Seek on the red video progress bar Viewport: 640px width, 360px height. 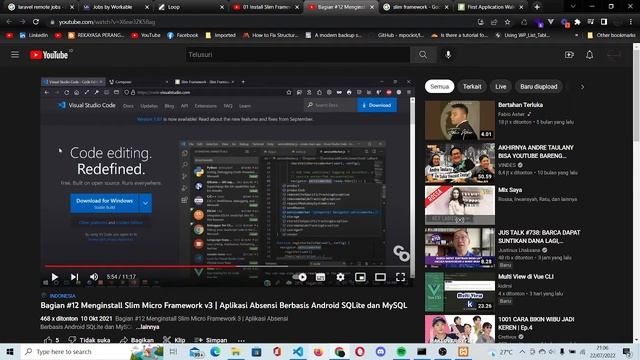point(227,267)
